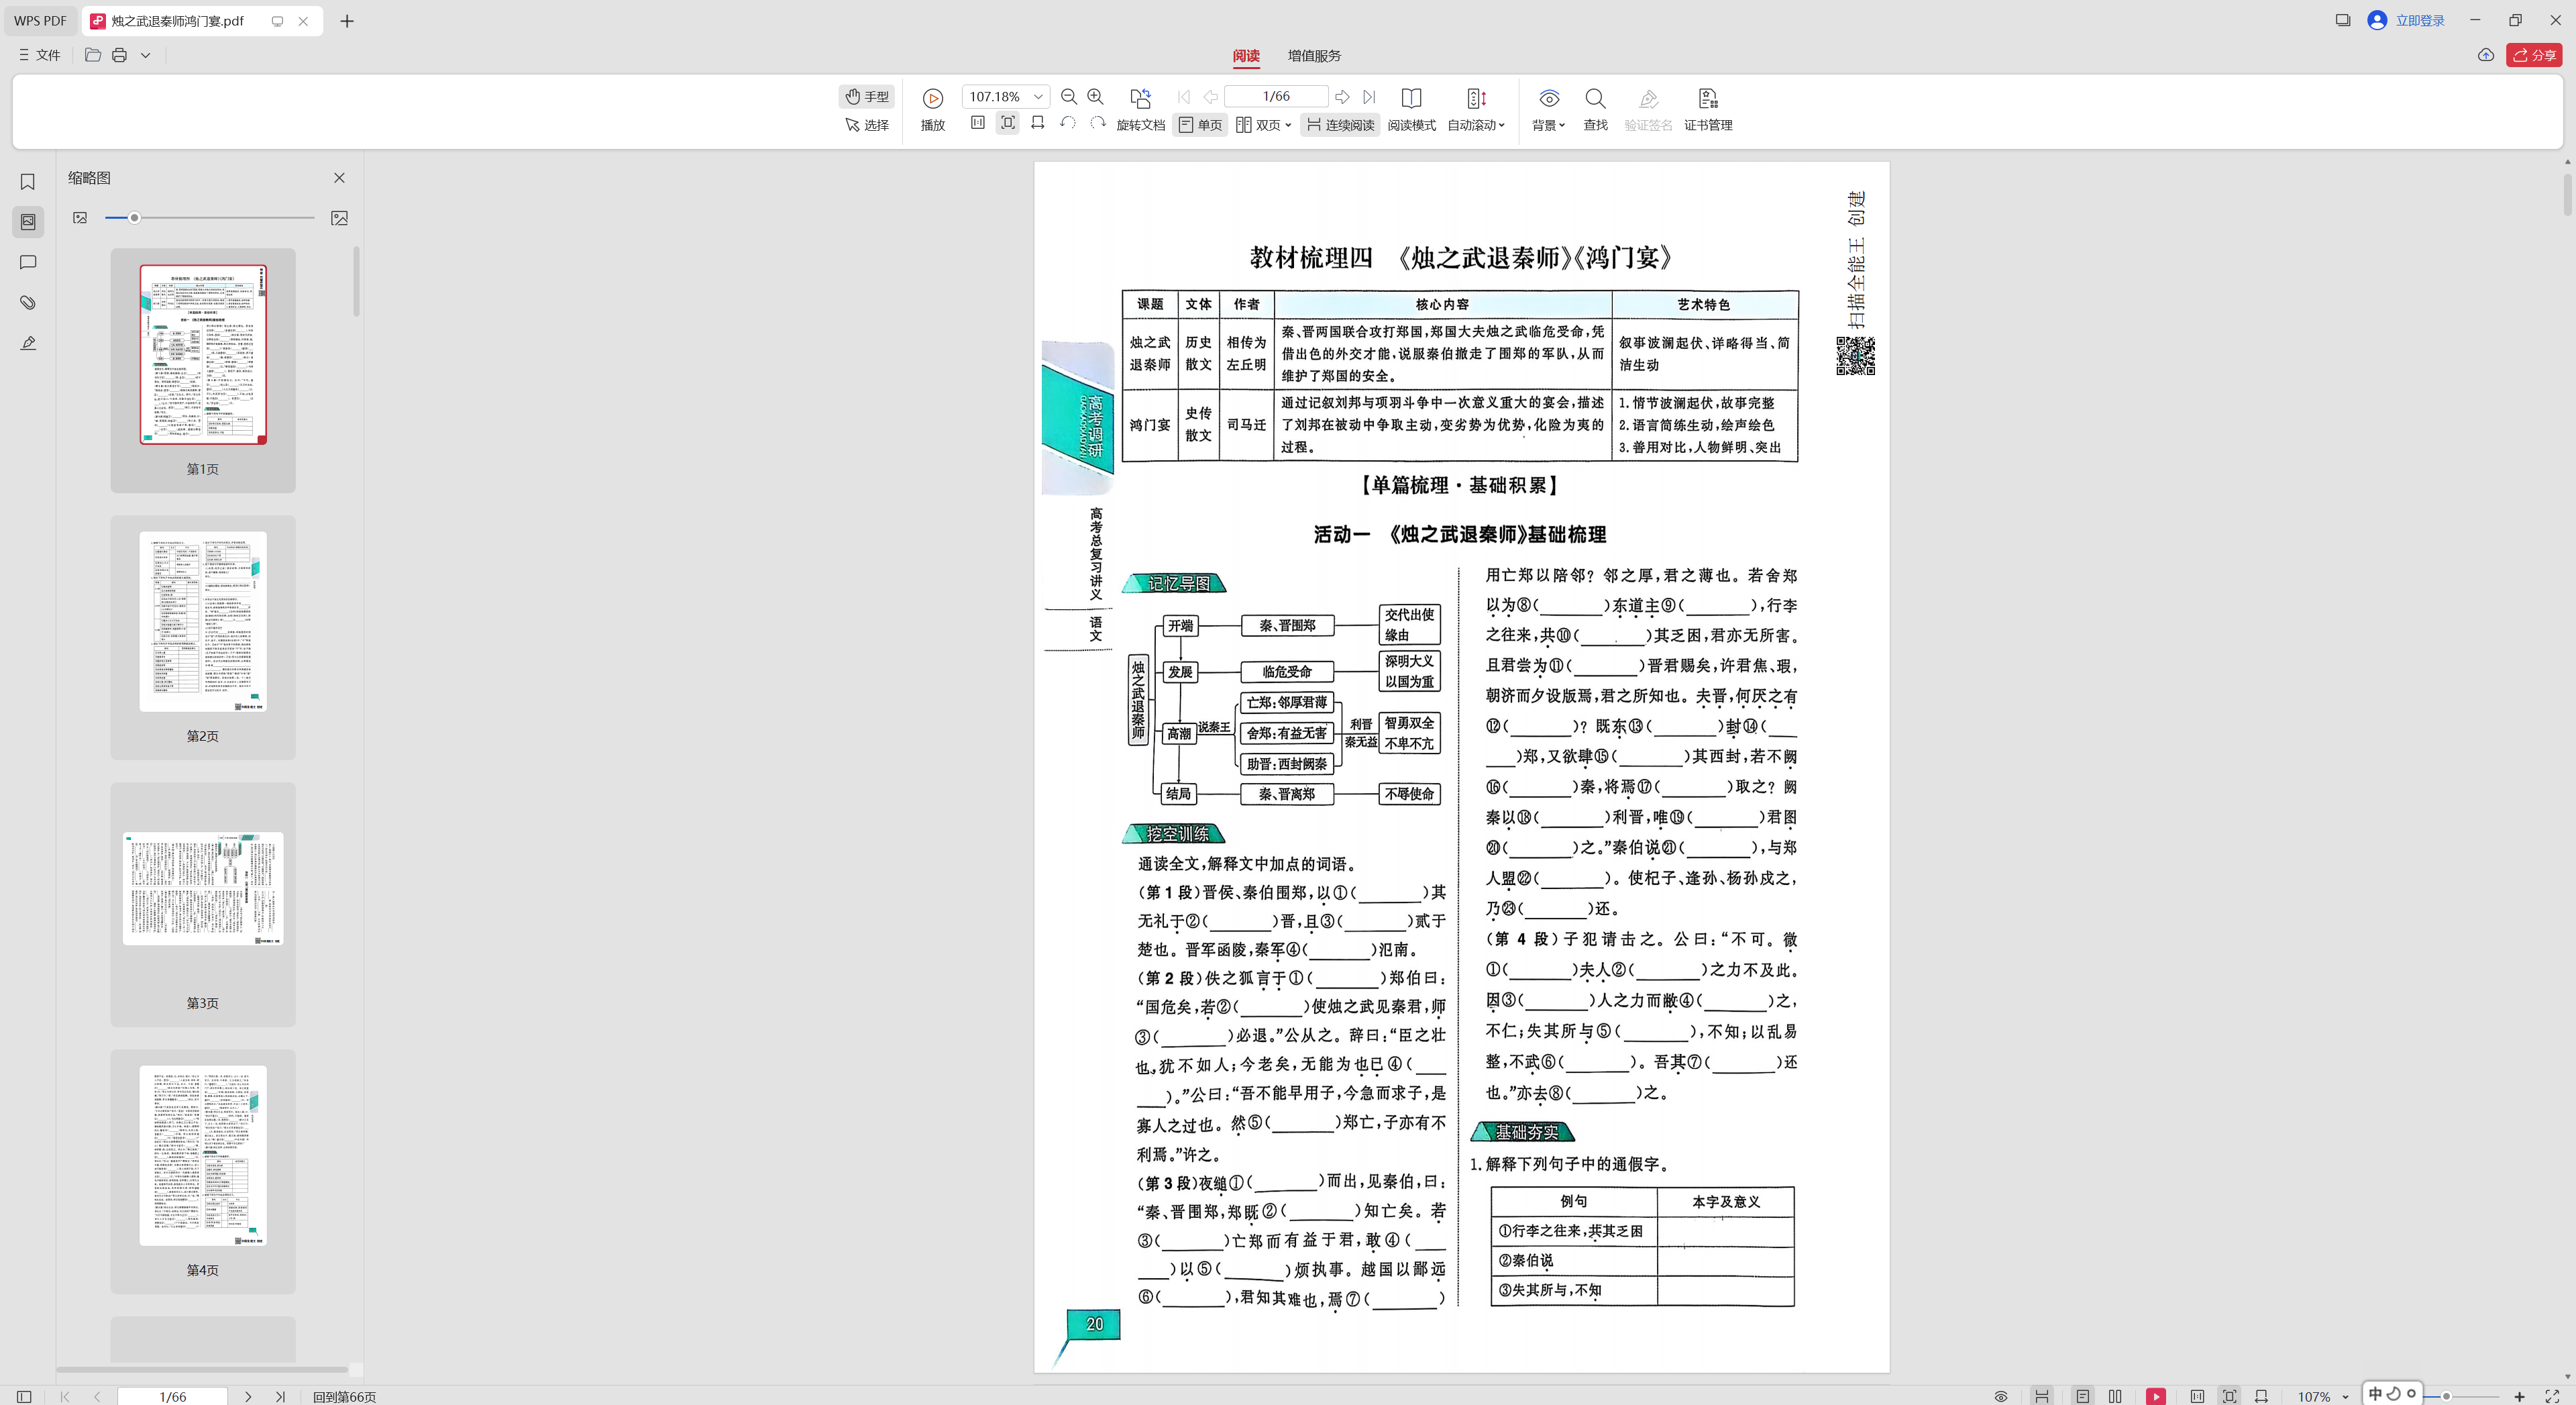This screenshot has height=1405, width=2576.
Task: Open the 文件 menu
Action: pos(39,55)
